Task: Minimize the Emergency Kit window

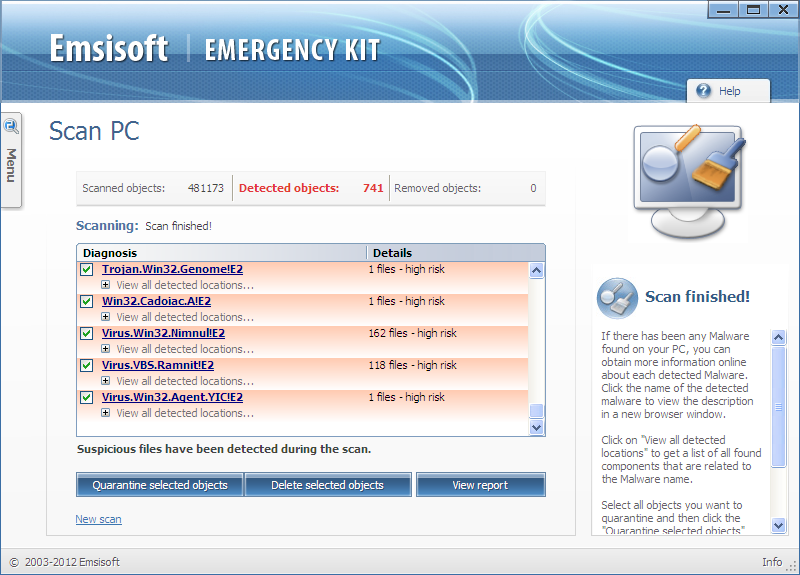Action: click(x=723, y=10)
